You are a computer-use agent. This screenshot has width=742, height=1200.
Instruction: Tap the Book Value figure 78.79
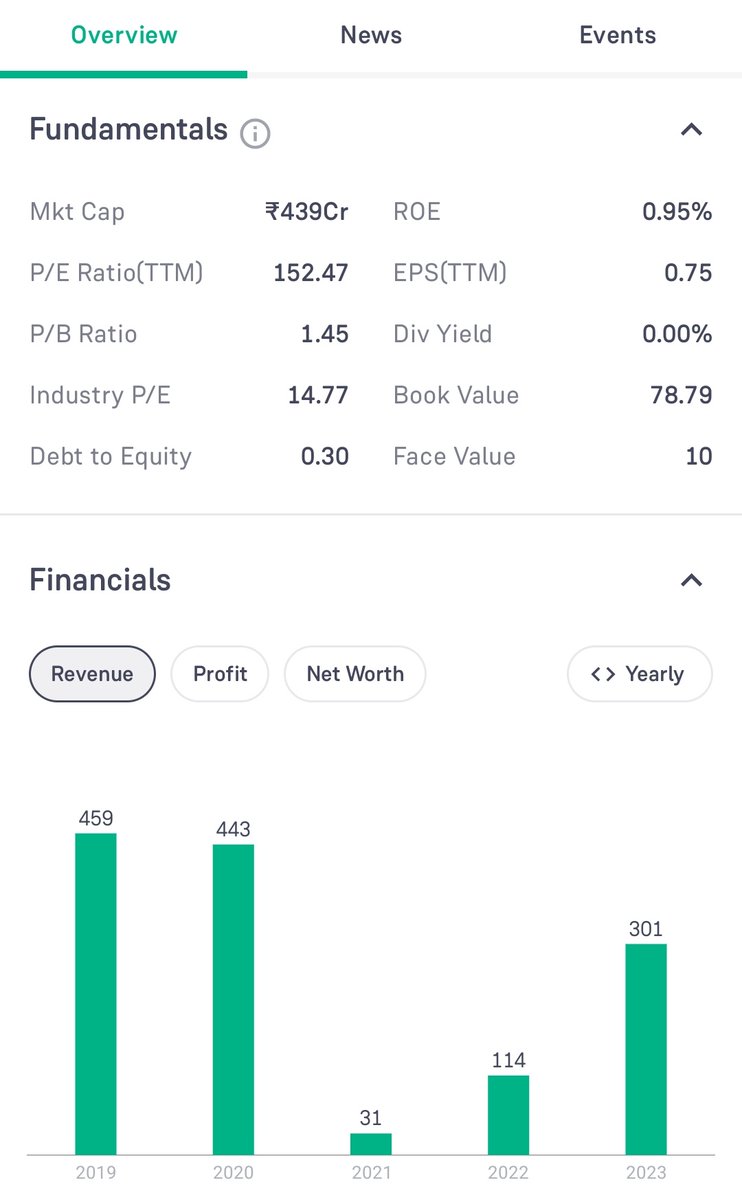(681, 395)
